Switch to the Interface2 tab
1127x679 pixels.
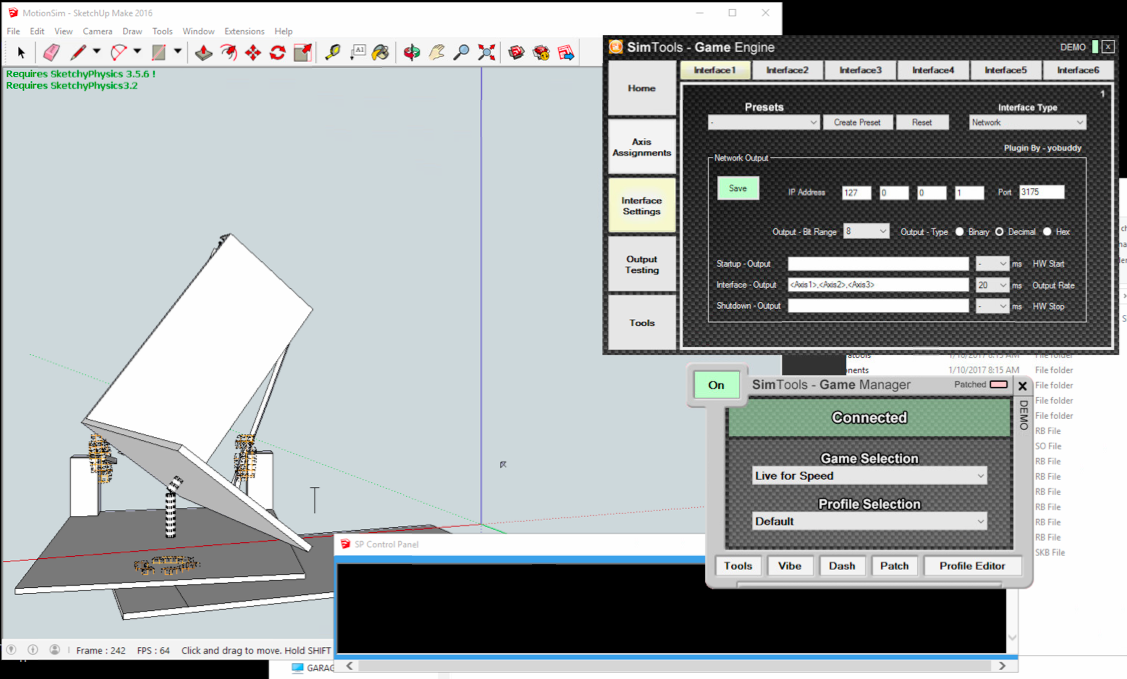787,70
